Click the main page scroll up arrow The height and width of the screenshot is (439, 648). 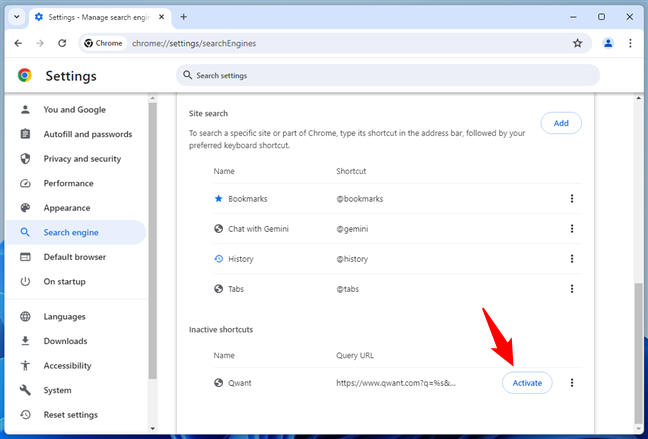pyautogui.click(x=638, y=98)
